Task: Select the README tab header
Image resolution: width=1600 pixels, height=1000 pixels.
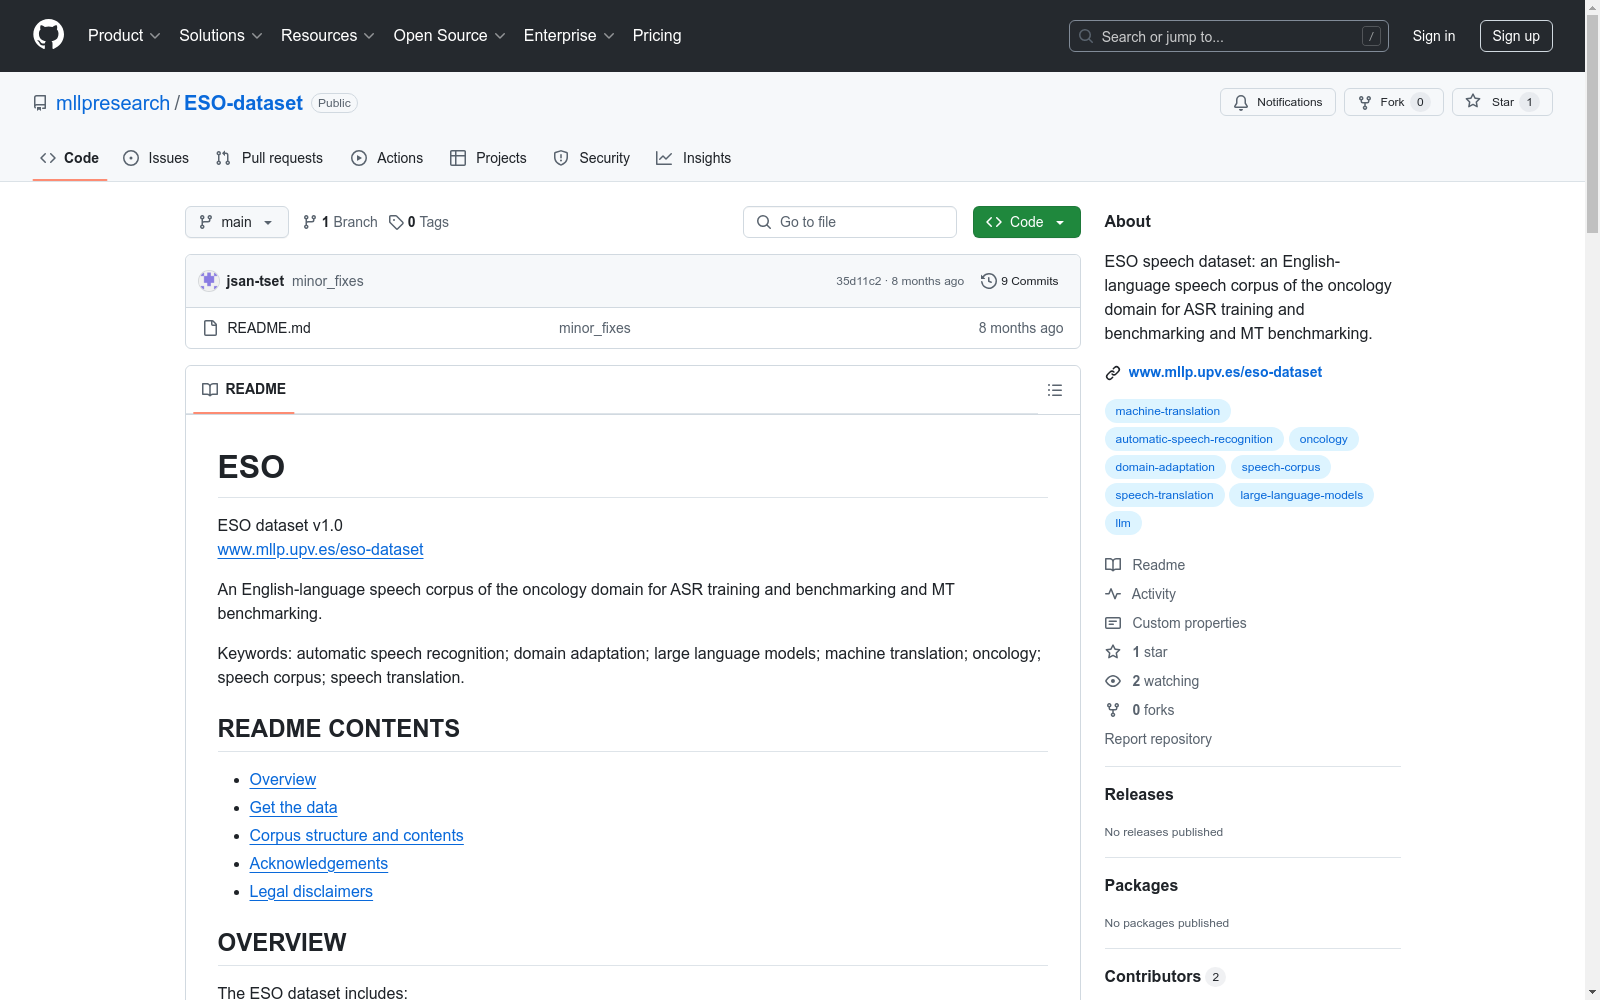Action: [x=244, y=390]
